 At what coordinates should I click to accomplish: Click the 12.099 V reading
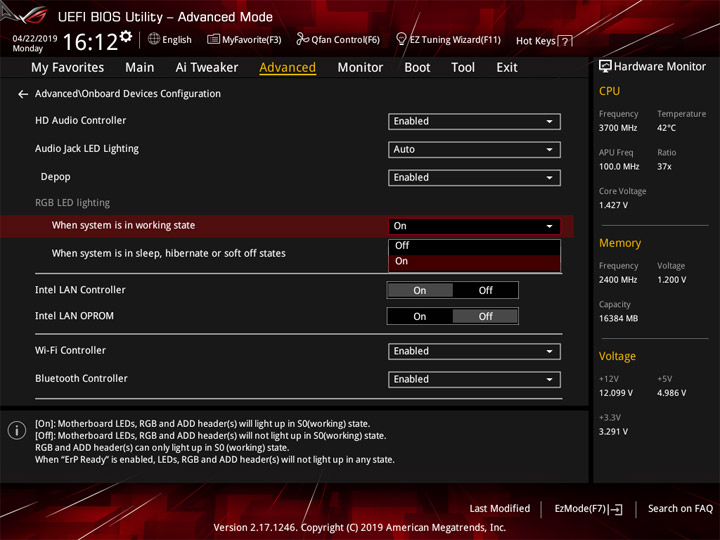pyautogui.click(x=616, y=393)
